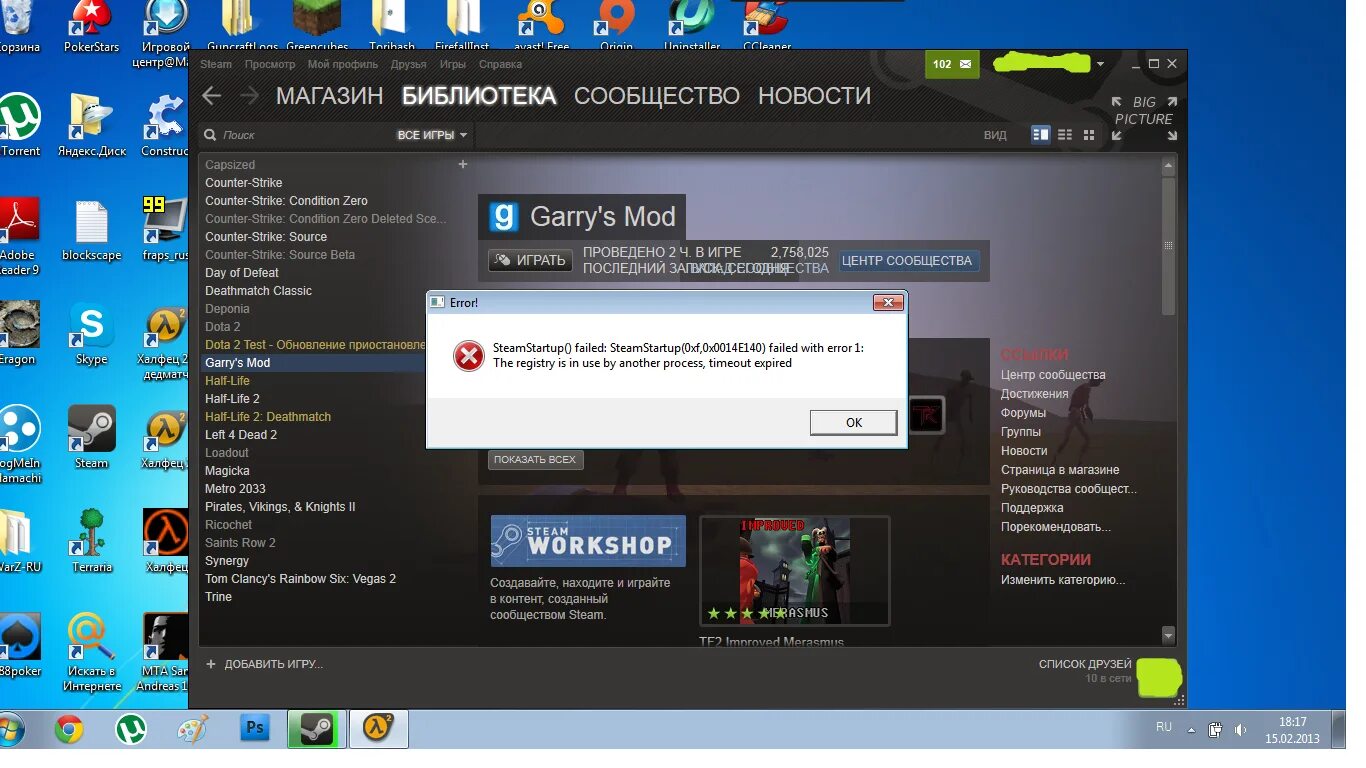This screenshot has height=768, width=1366.
Task: Open Paint from the taskbar
Action: [x=193, y=729]
